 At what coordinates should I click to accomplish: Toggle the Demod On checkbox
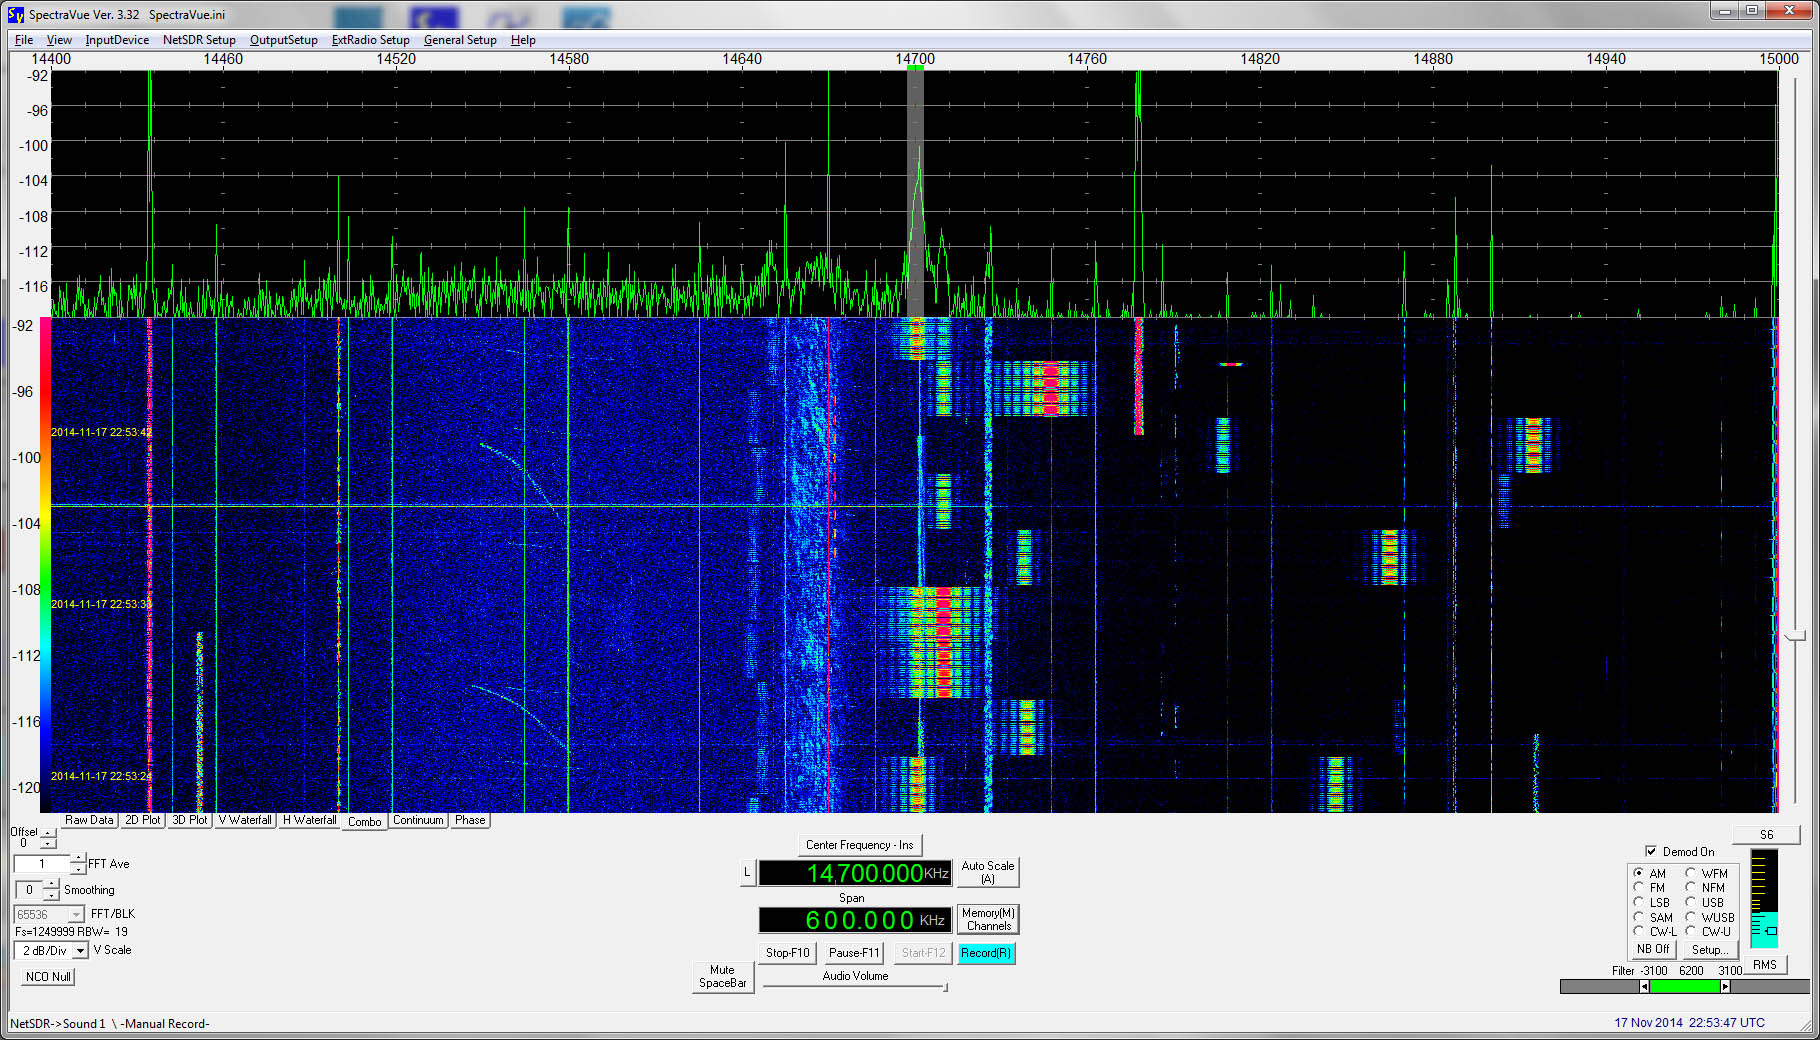1651,851
